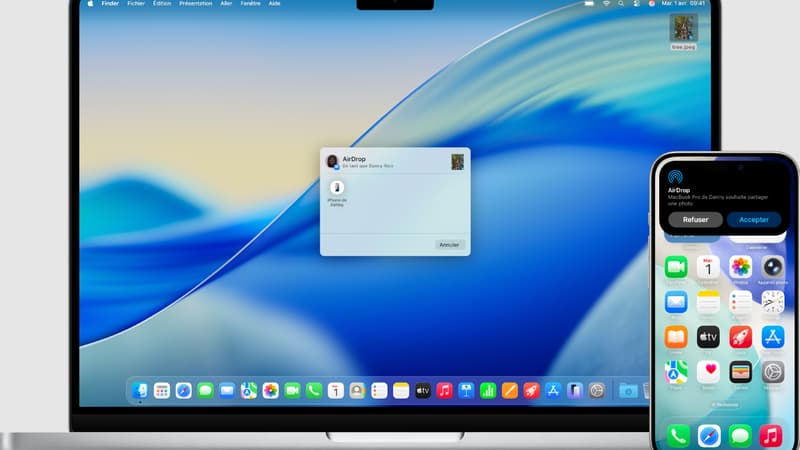The height and width of the screenshot is (450, 800).
Task: Open the Fichier menu
Action: pyautogui.click(x=138, y=4)
